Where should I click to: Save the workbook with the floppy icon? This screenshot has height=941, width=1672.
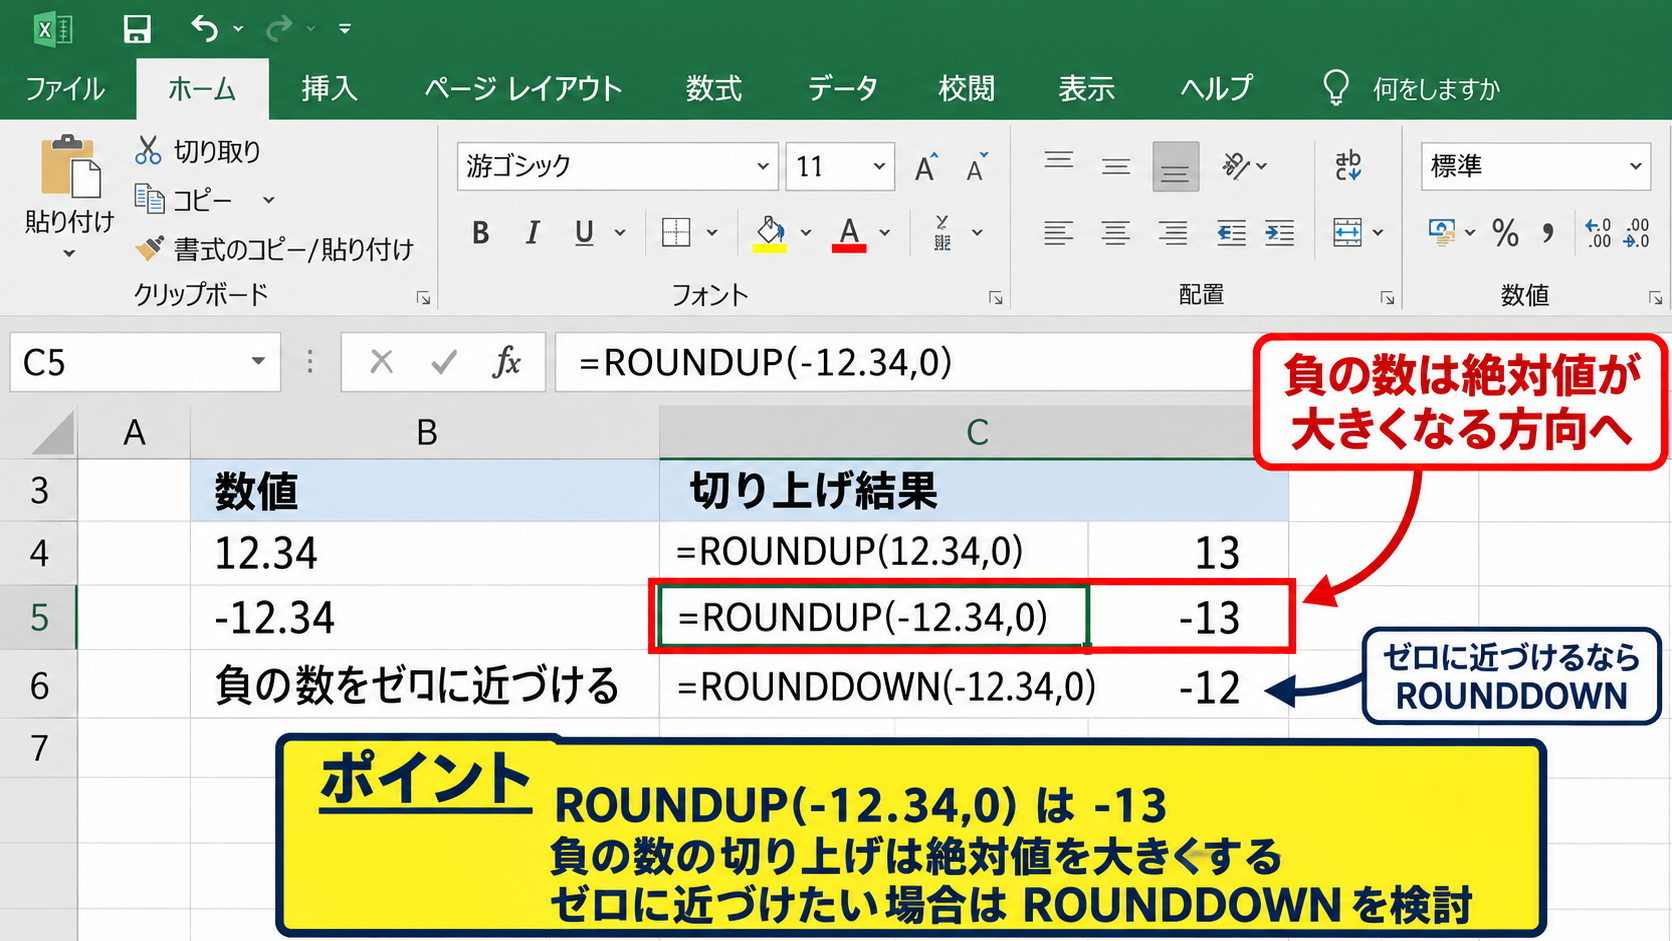tap(137, 29)
